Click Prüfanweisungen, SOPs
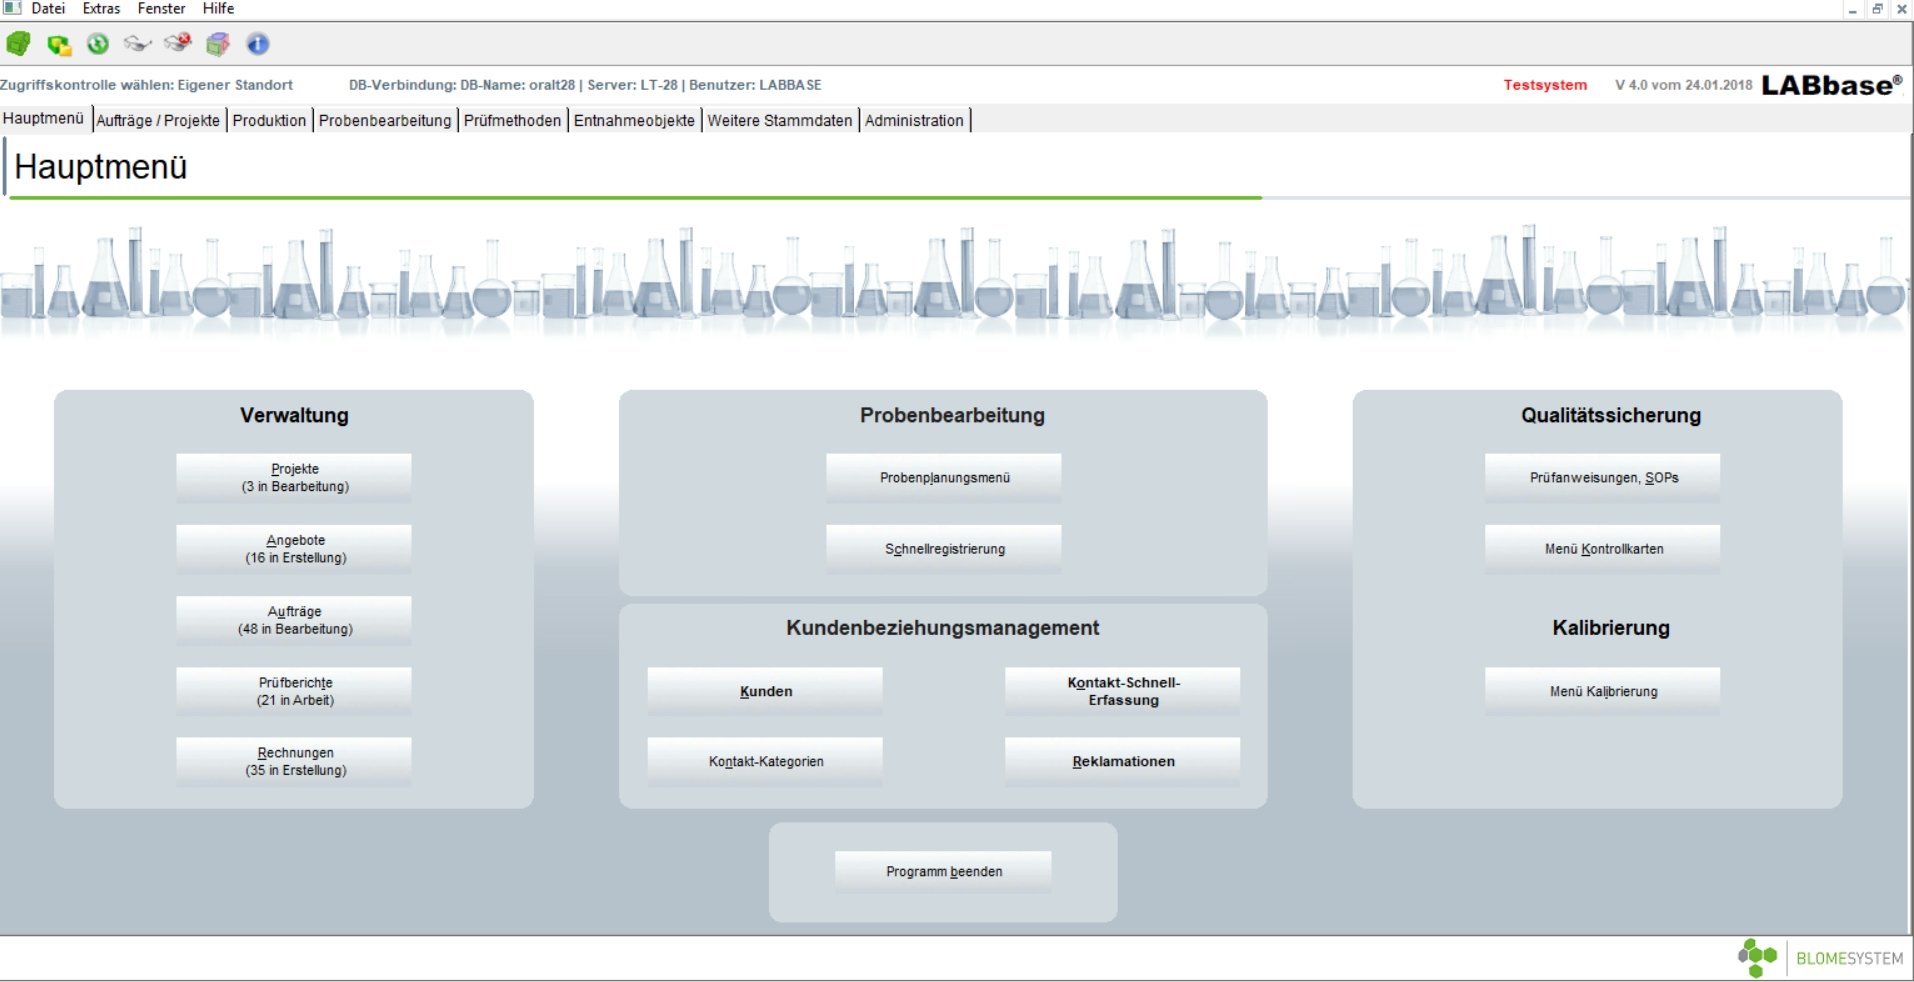 click(1601, 477)
